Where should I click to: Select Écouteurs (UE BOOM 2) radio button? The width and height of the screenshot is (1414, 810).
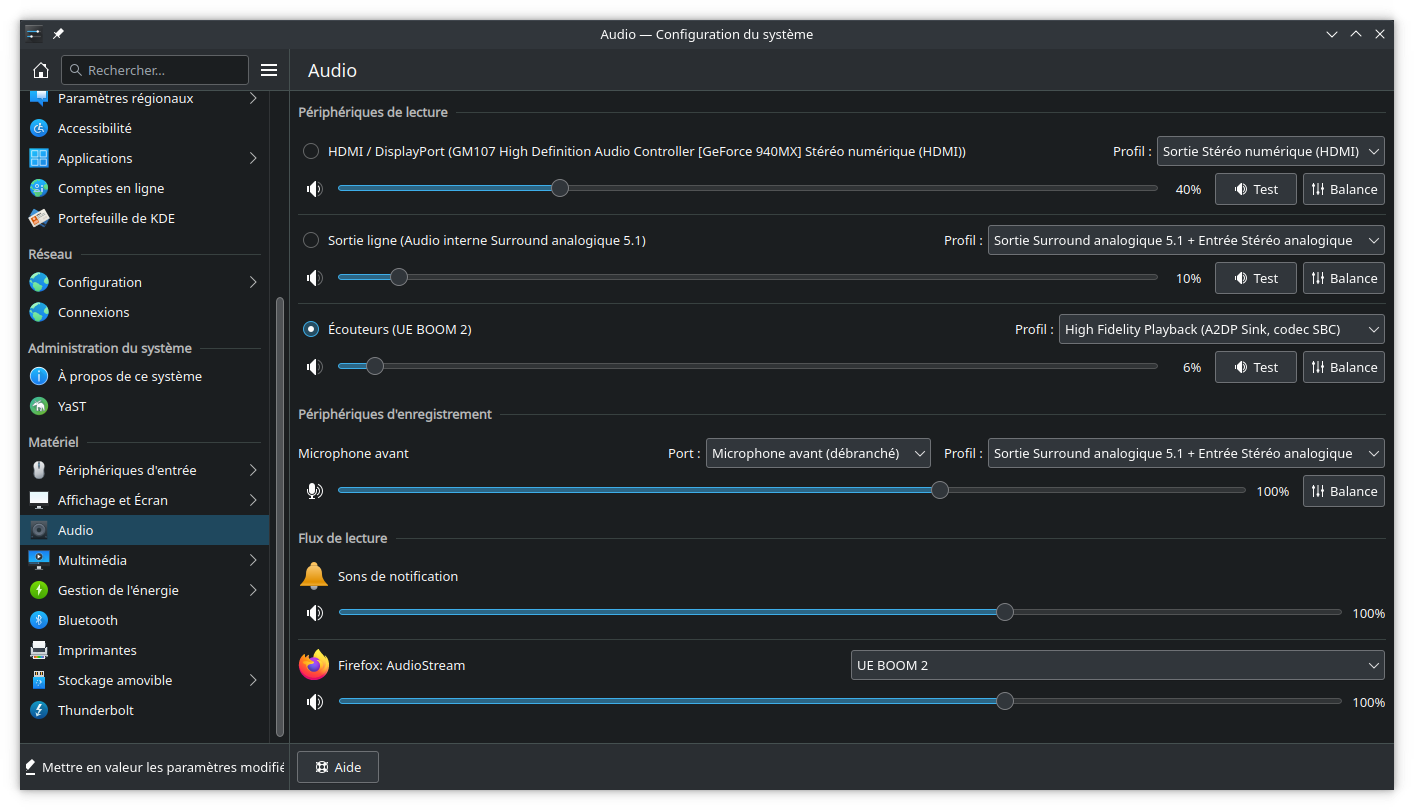point(311,329)
